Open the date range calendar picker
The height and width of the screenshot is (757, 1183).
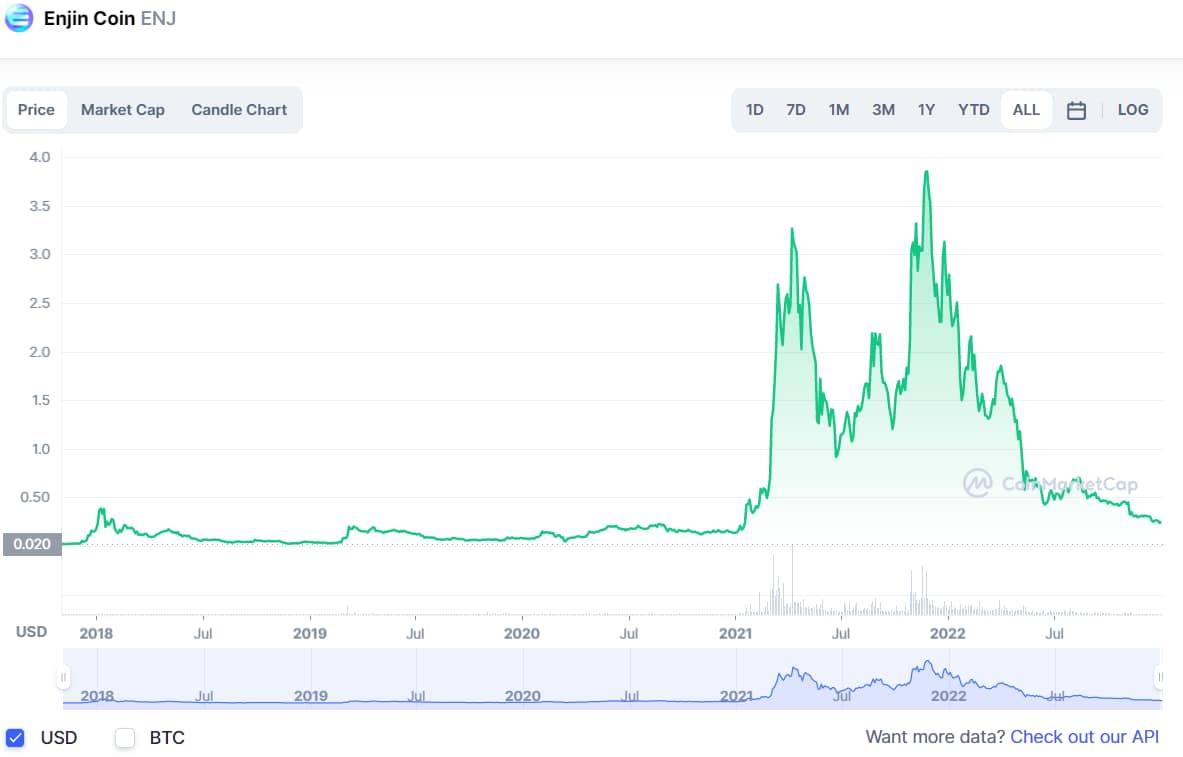(x=1076, y=110)
